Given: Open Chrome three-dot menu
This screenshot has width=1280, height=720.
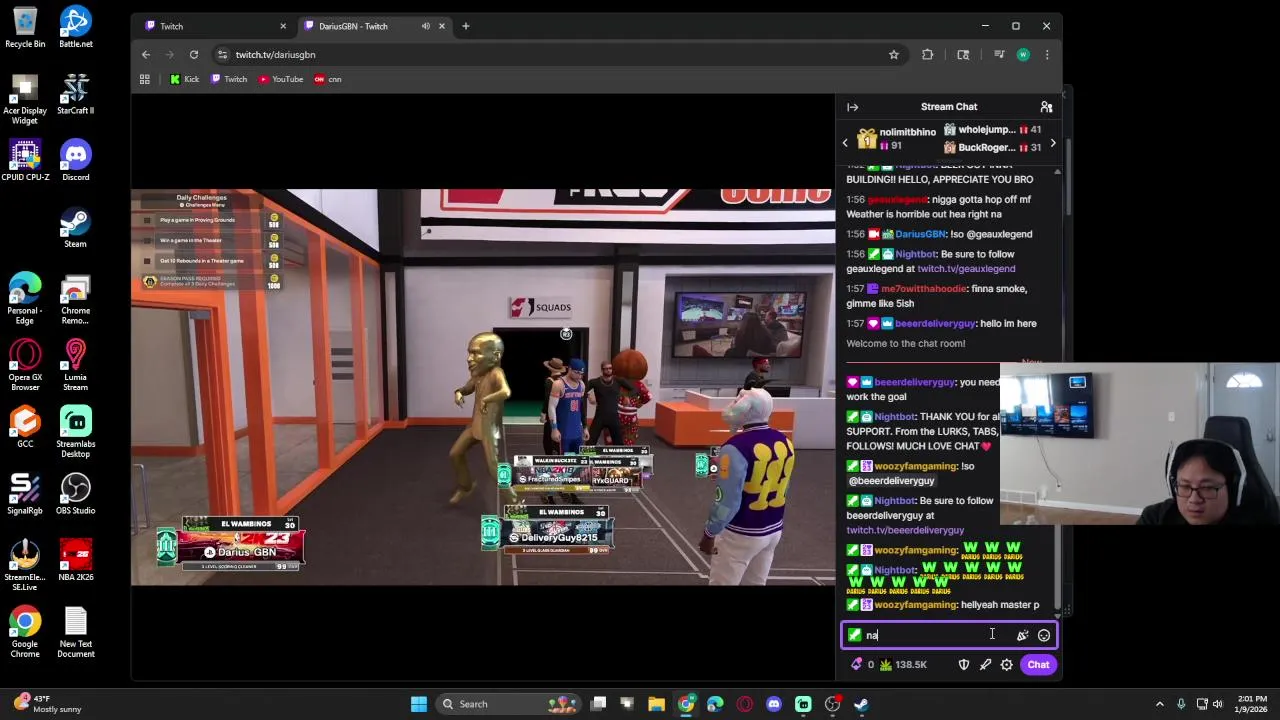Looking at the screenshot, I should [1047, 55].
